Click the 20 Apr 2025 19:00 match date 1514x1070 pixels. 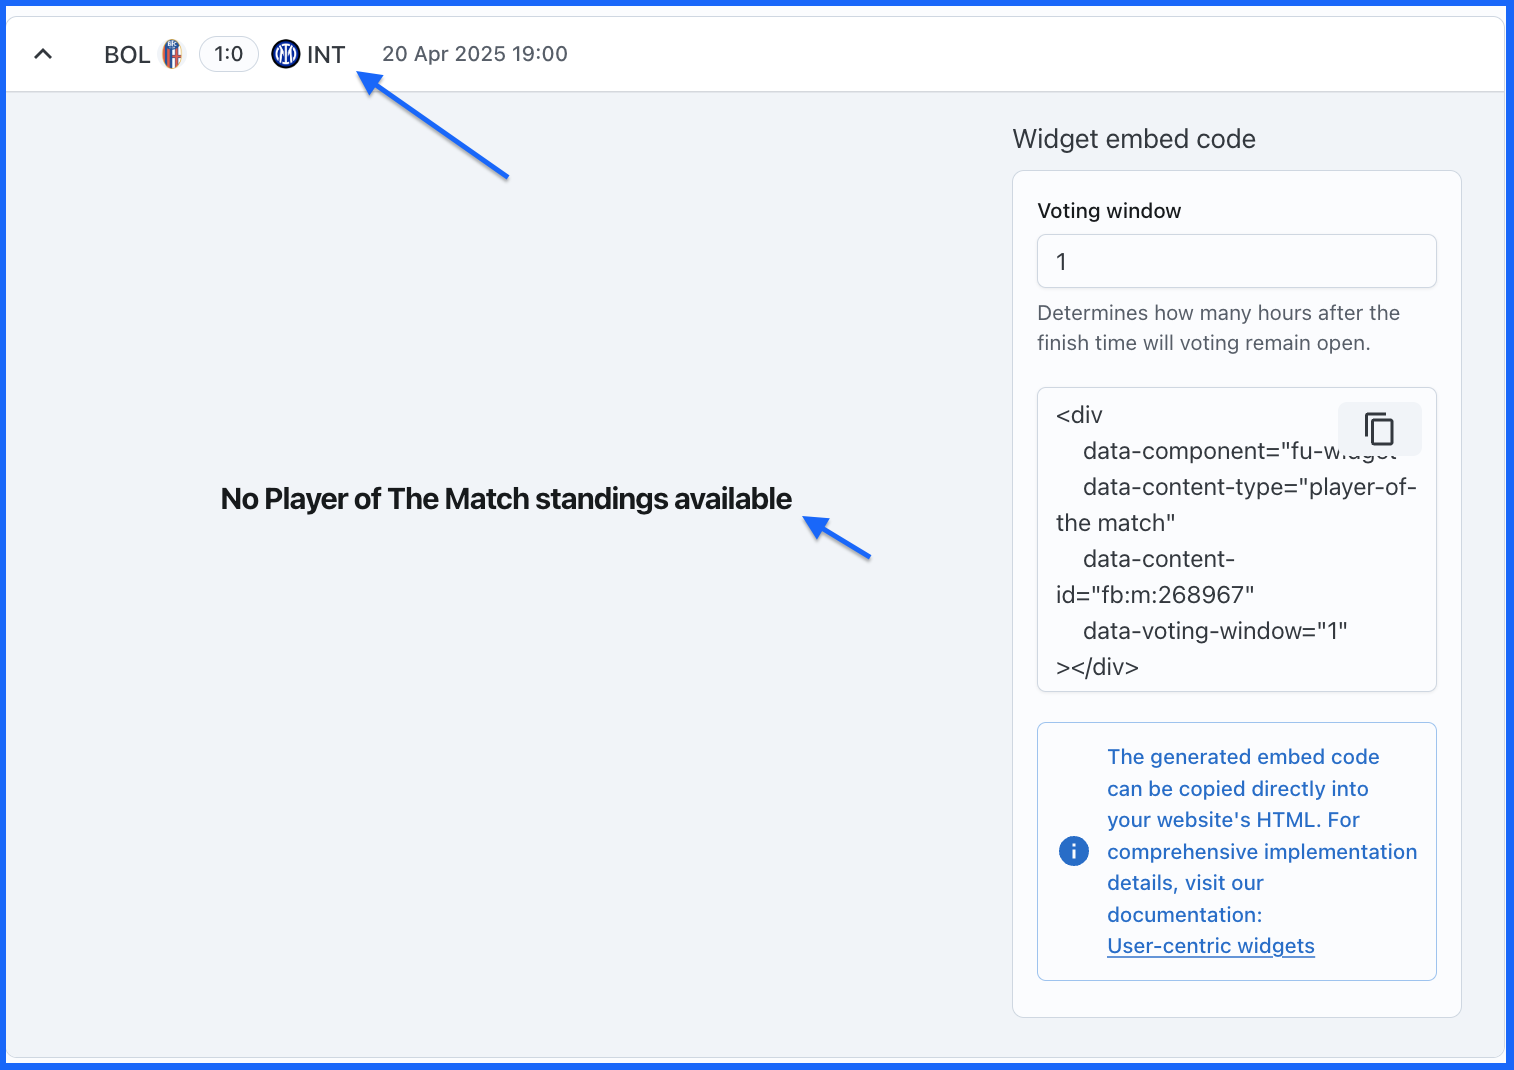(475, 54)
